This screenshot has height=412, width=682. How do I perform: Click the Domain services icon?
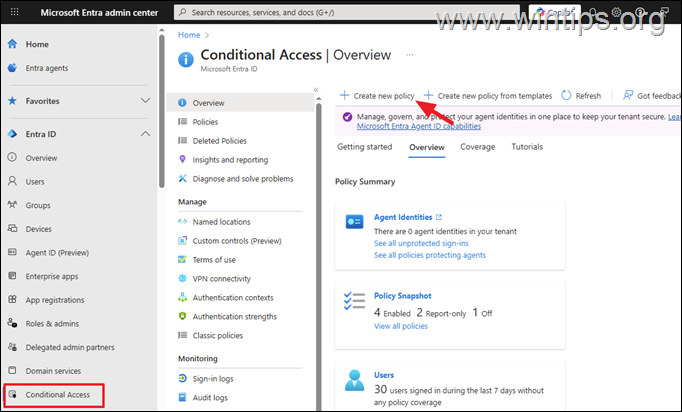pos(12,371)
